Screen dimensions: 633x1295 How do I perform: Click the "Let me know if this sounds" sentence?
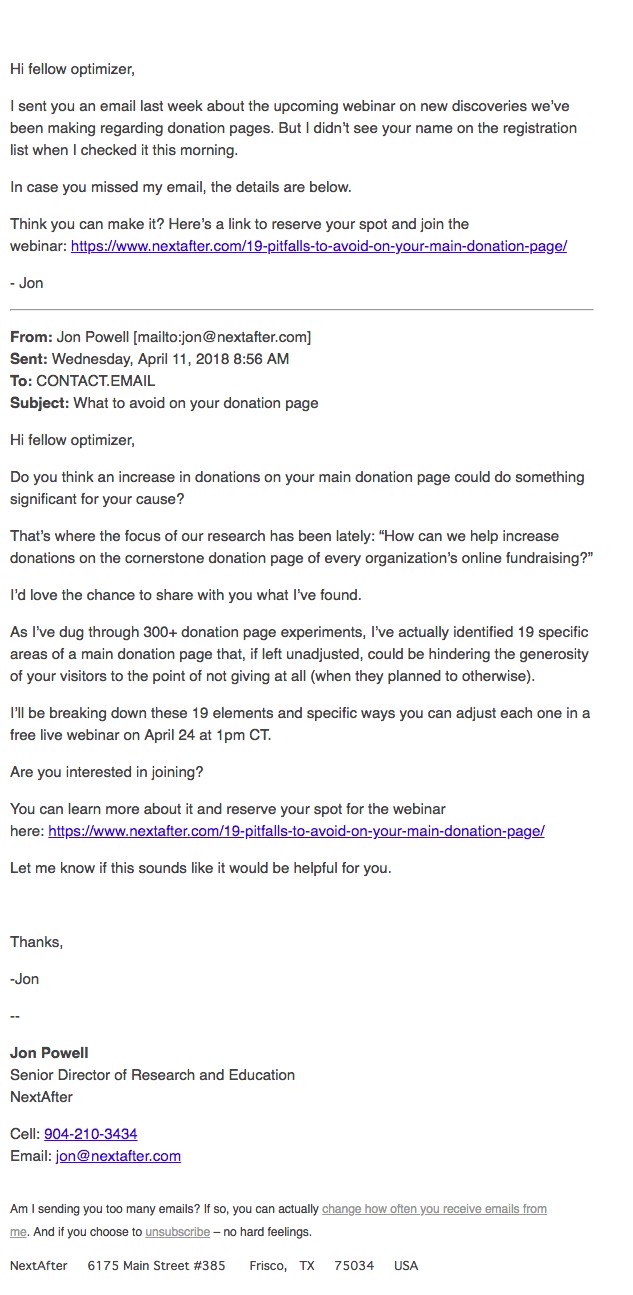tap(200, 868)
